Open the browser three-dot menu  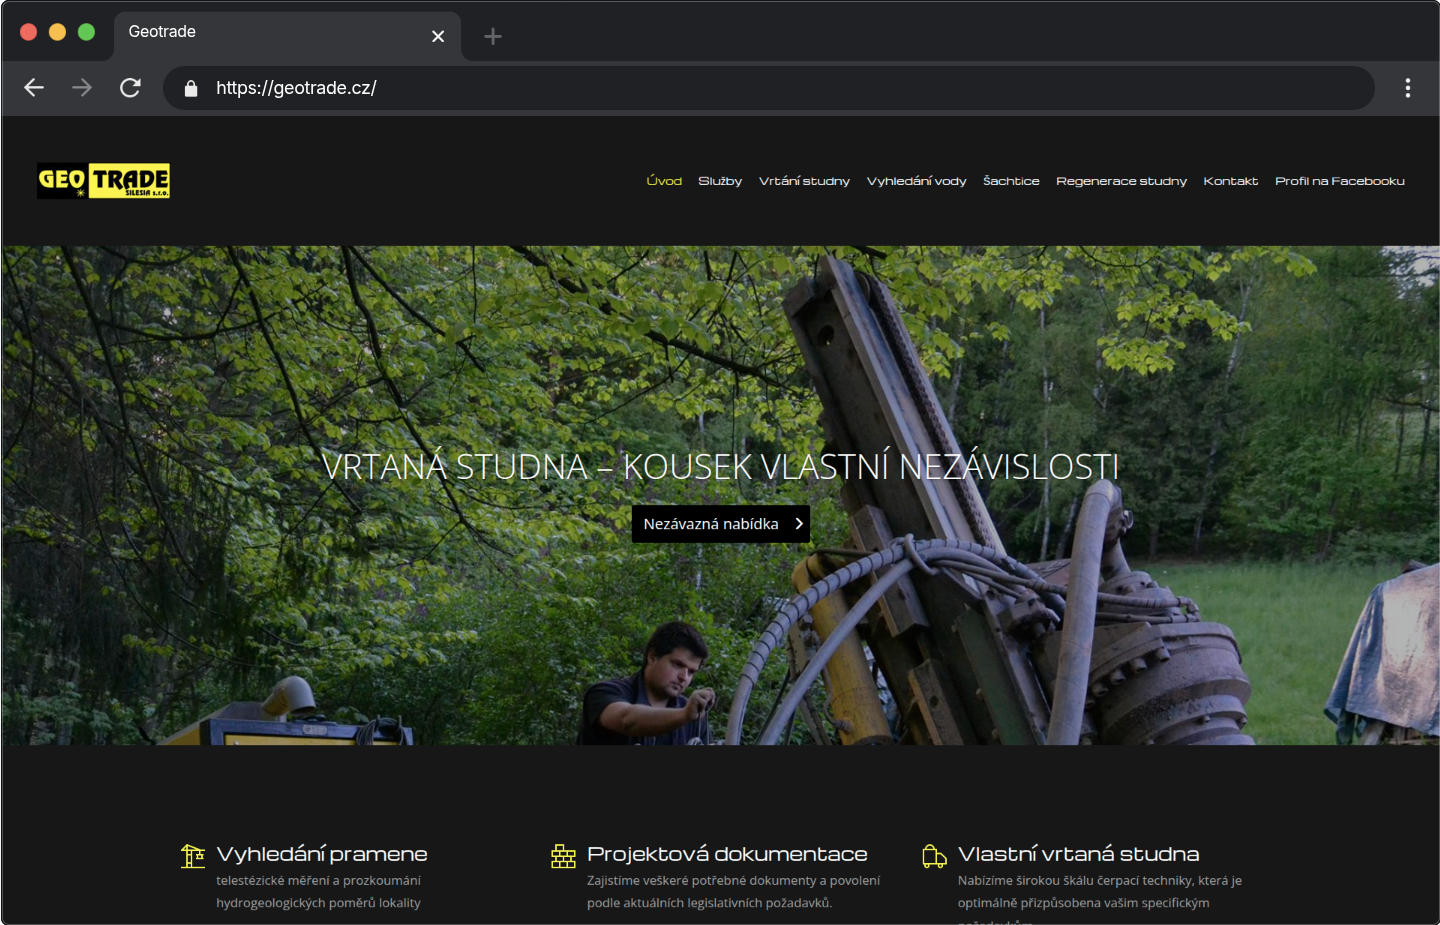pos(1407,88)
